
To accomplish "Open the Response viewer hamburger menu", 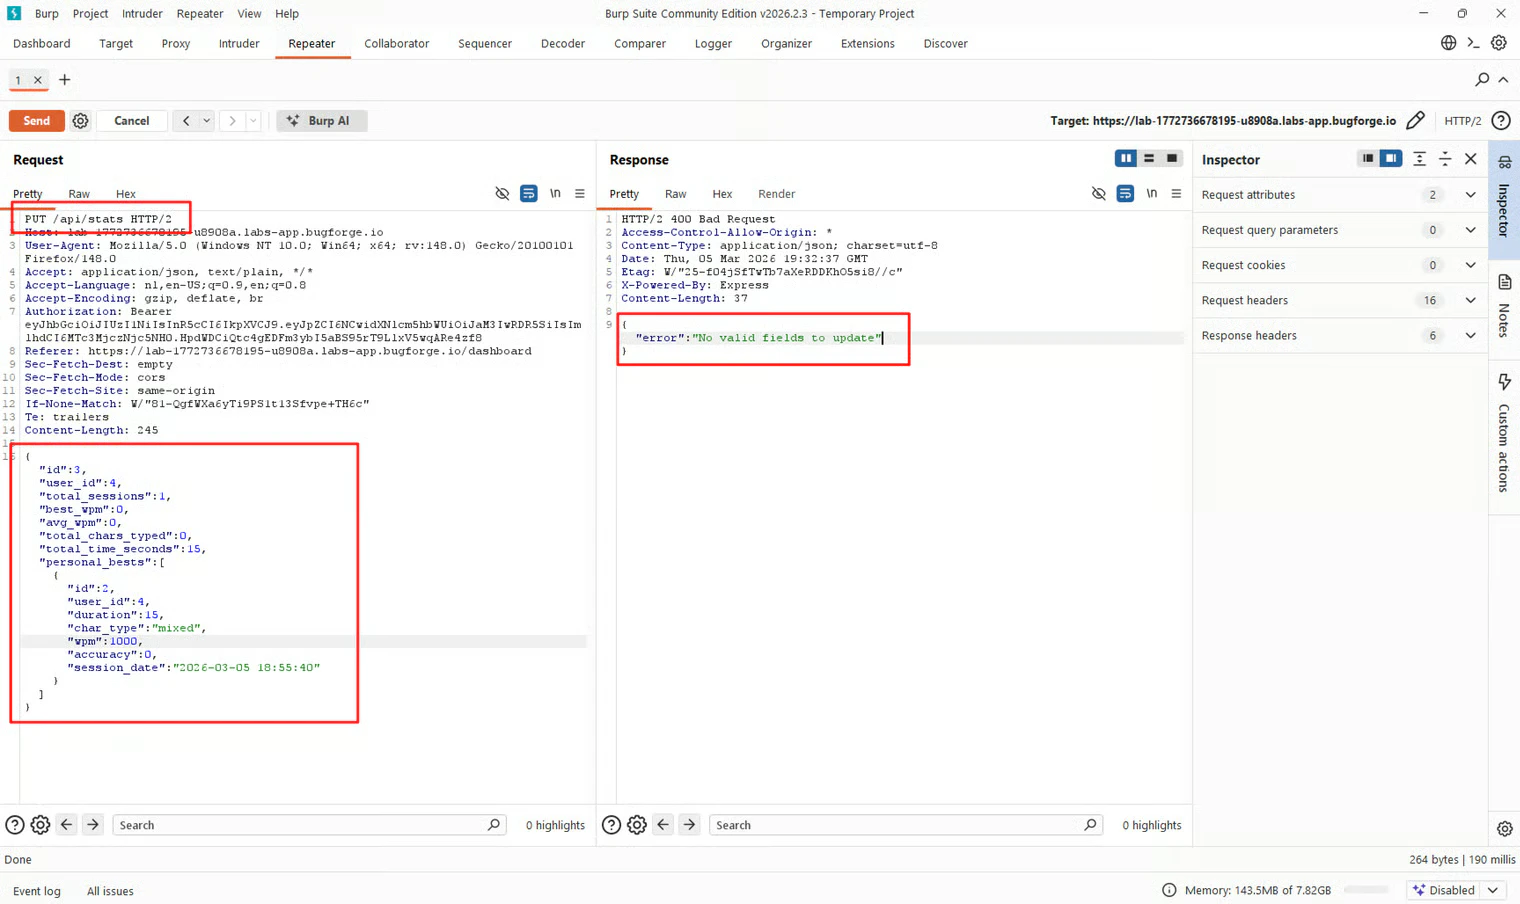I will (x=1176, y=194).
